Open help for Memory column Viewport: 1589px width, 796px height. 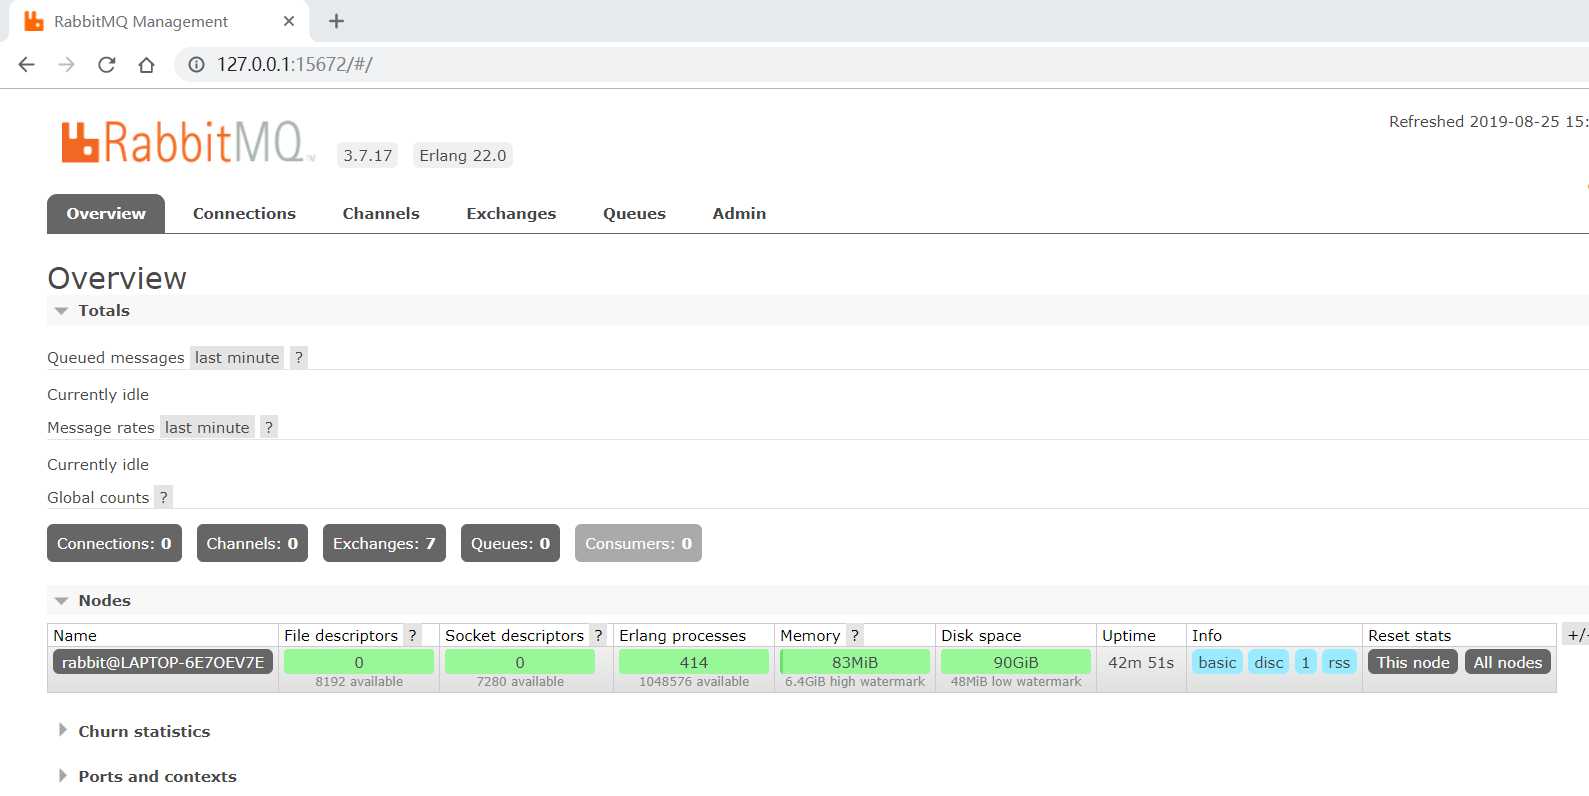855,635
